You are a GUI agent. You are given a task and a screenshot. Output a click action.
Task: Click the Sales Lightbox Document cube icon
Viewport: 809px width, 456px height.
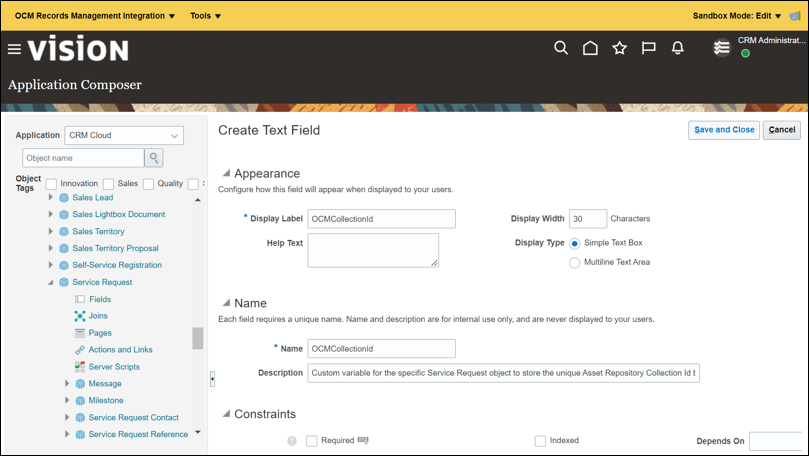pyautogui.click(x=64, y=215)
